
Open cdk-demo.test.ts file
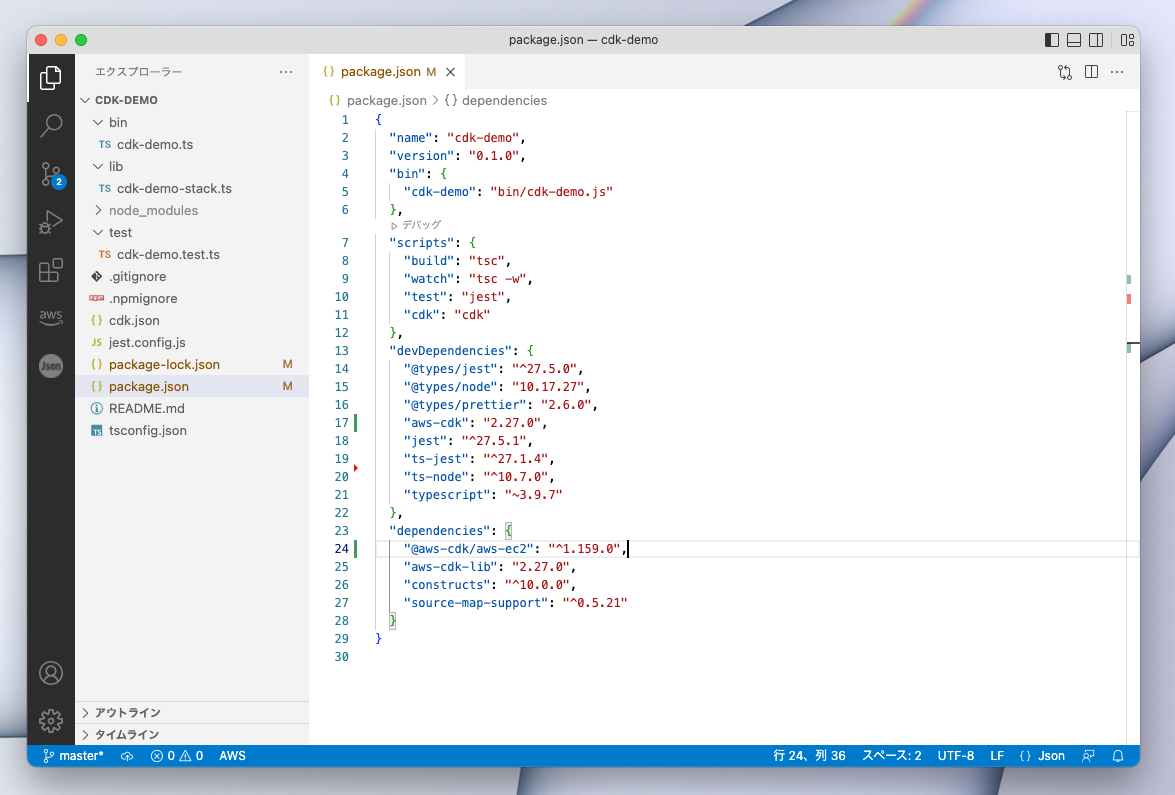tap(192, 255)
